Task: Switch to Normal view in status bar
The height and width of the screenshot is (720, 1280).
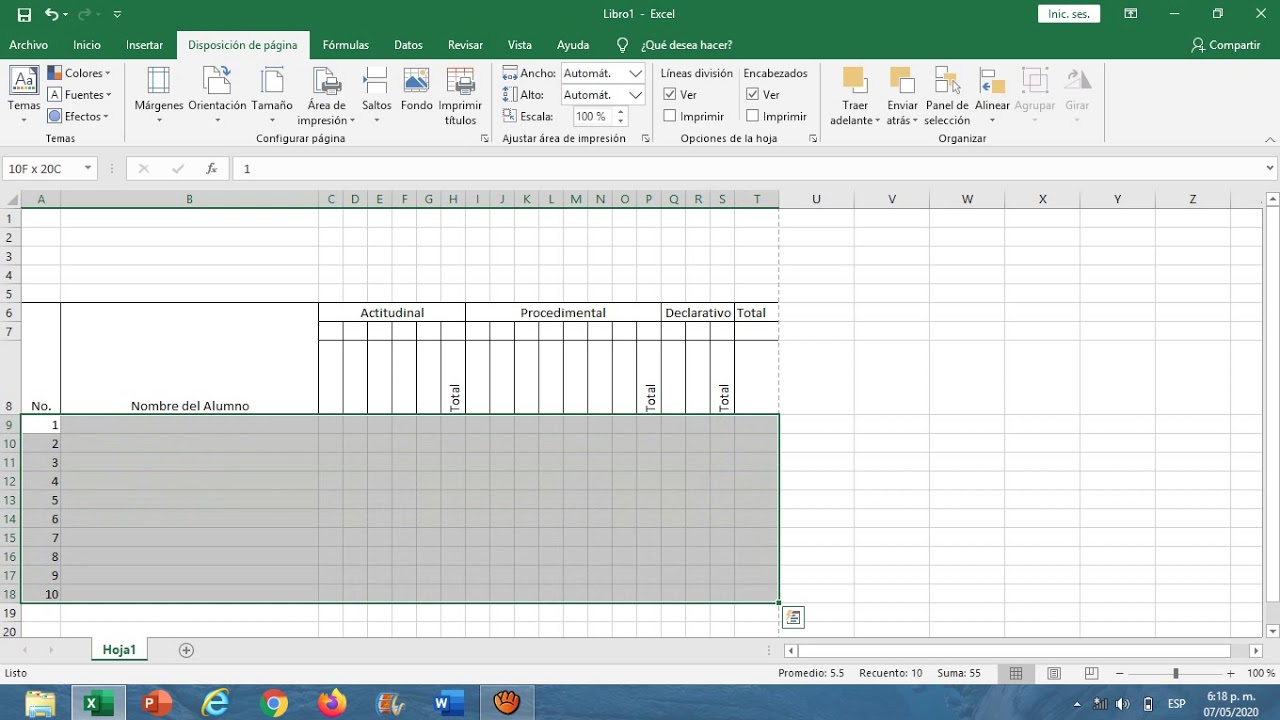Action: click(1016, 674)
